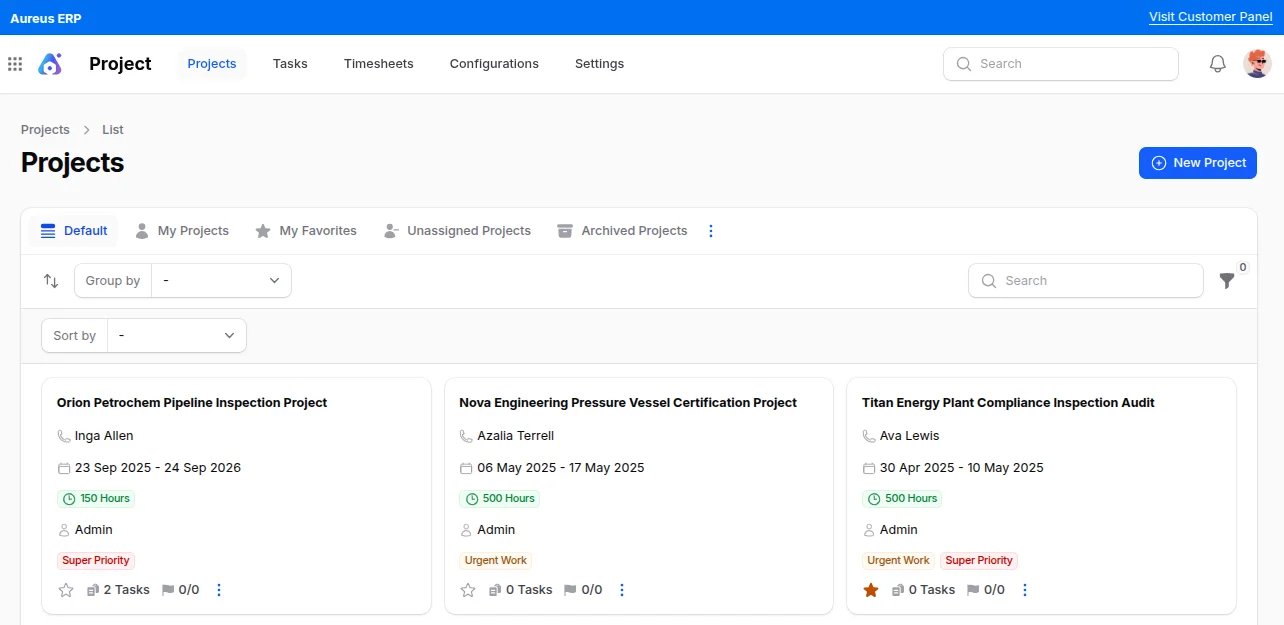Open Titan Energy card actions menu
1284x625 pixels.
(1024, 590)
